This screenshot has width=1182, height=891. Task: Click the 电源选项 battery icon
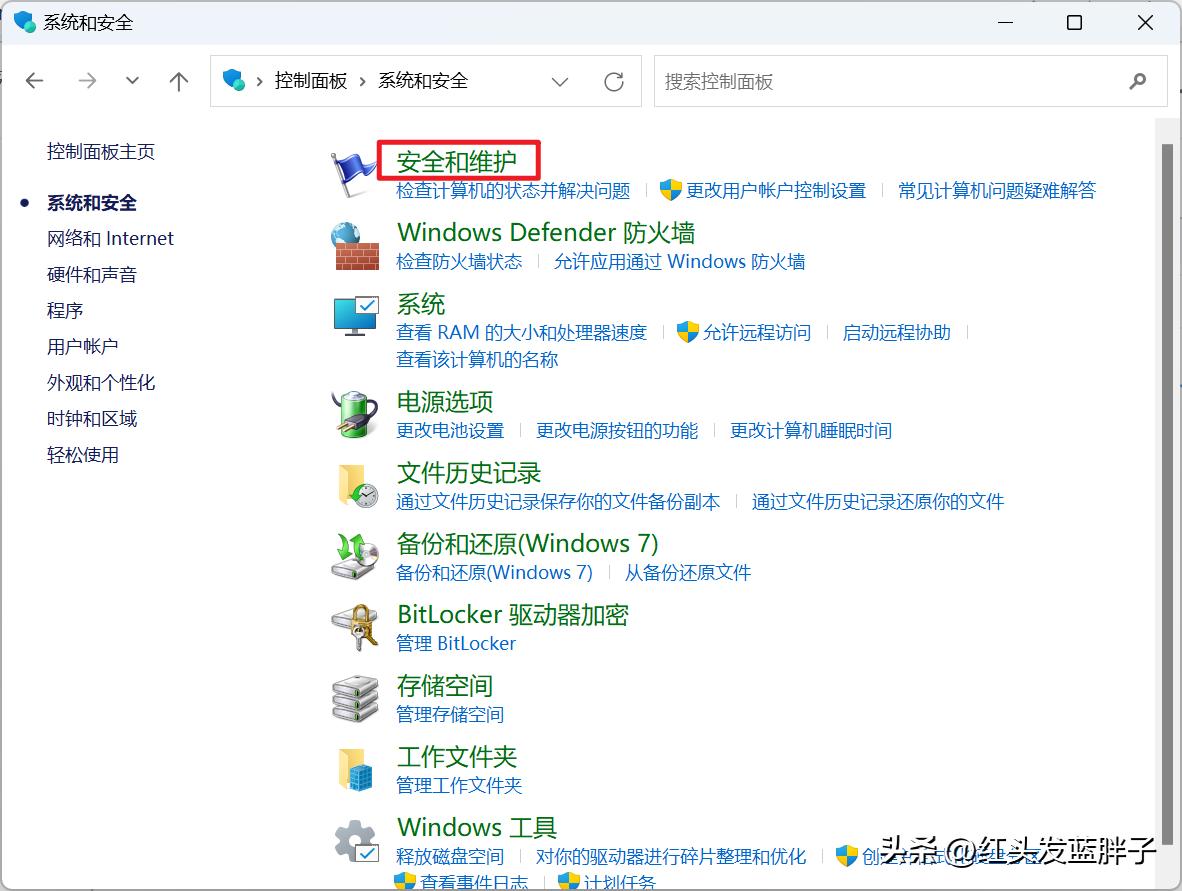click(355, 413)
